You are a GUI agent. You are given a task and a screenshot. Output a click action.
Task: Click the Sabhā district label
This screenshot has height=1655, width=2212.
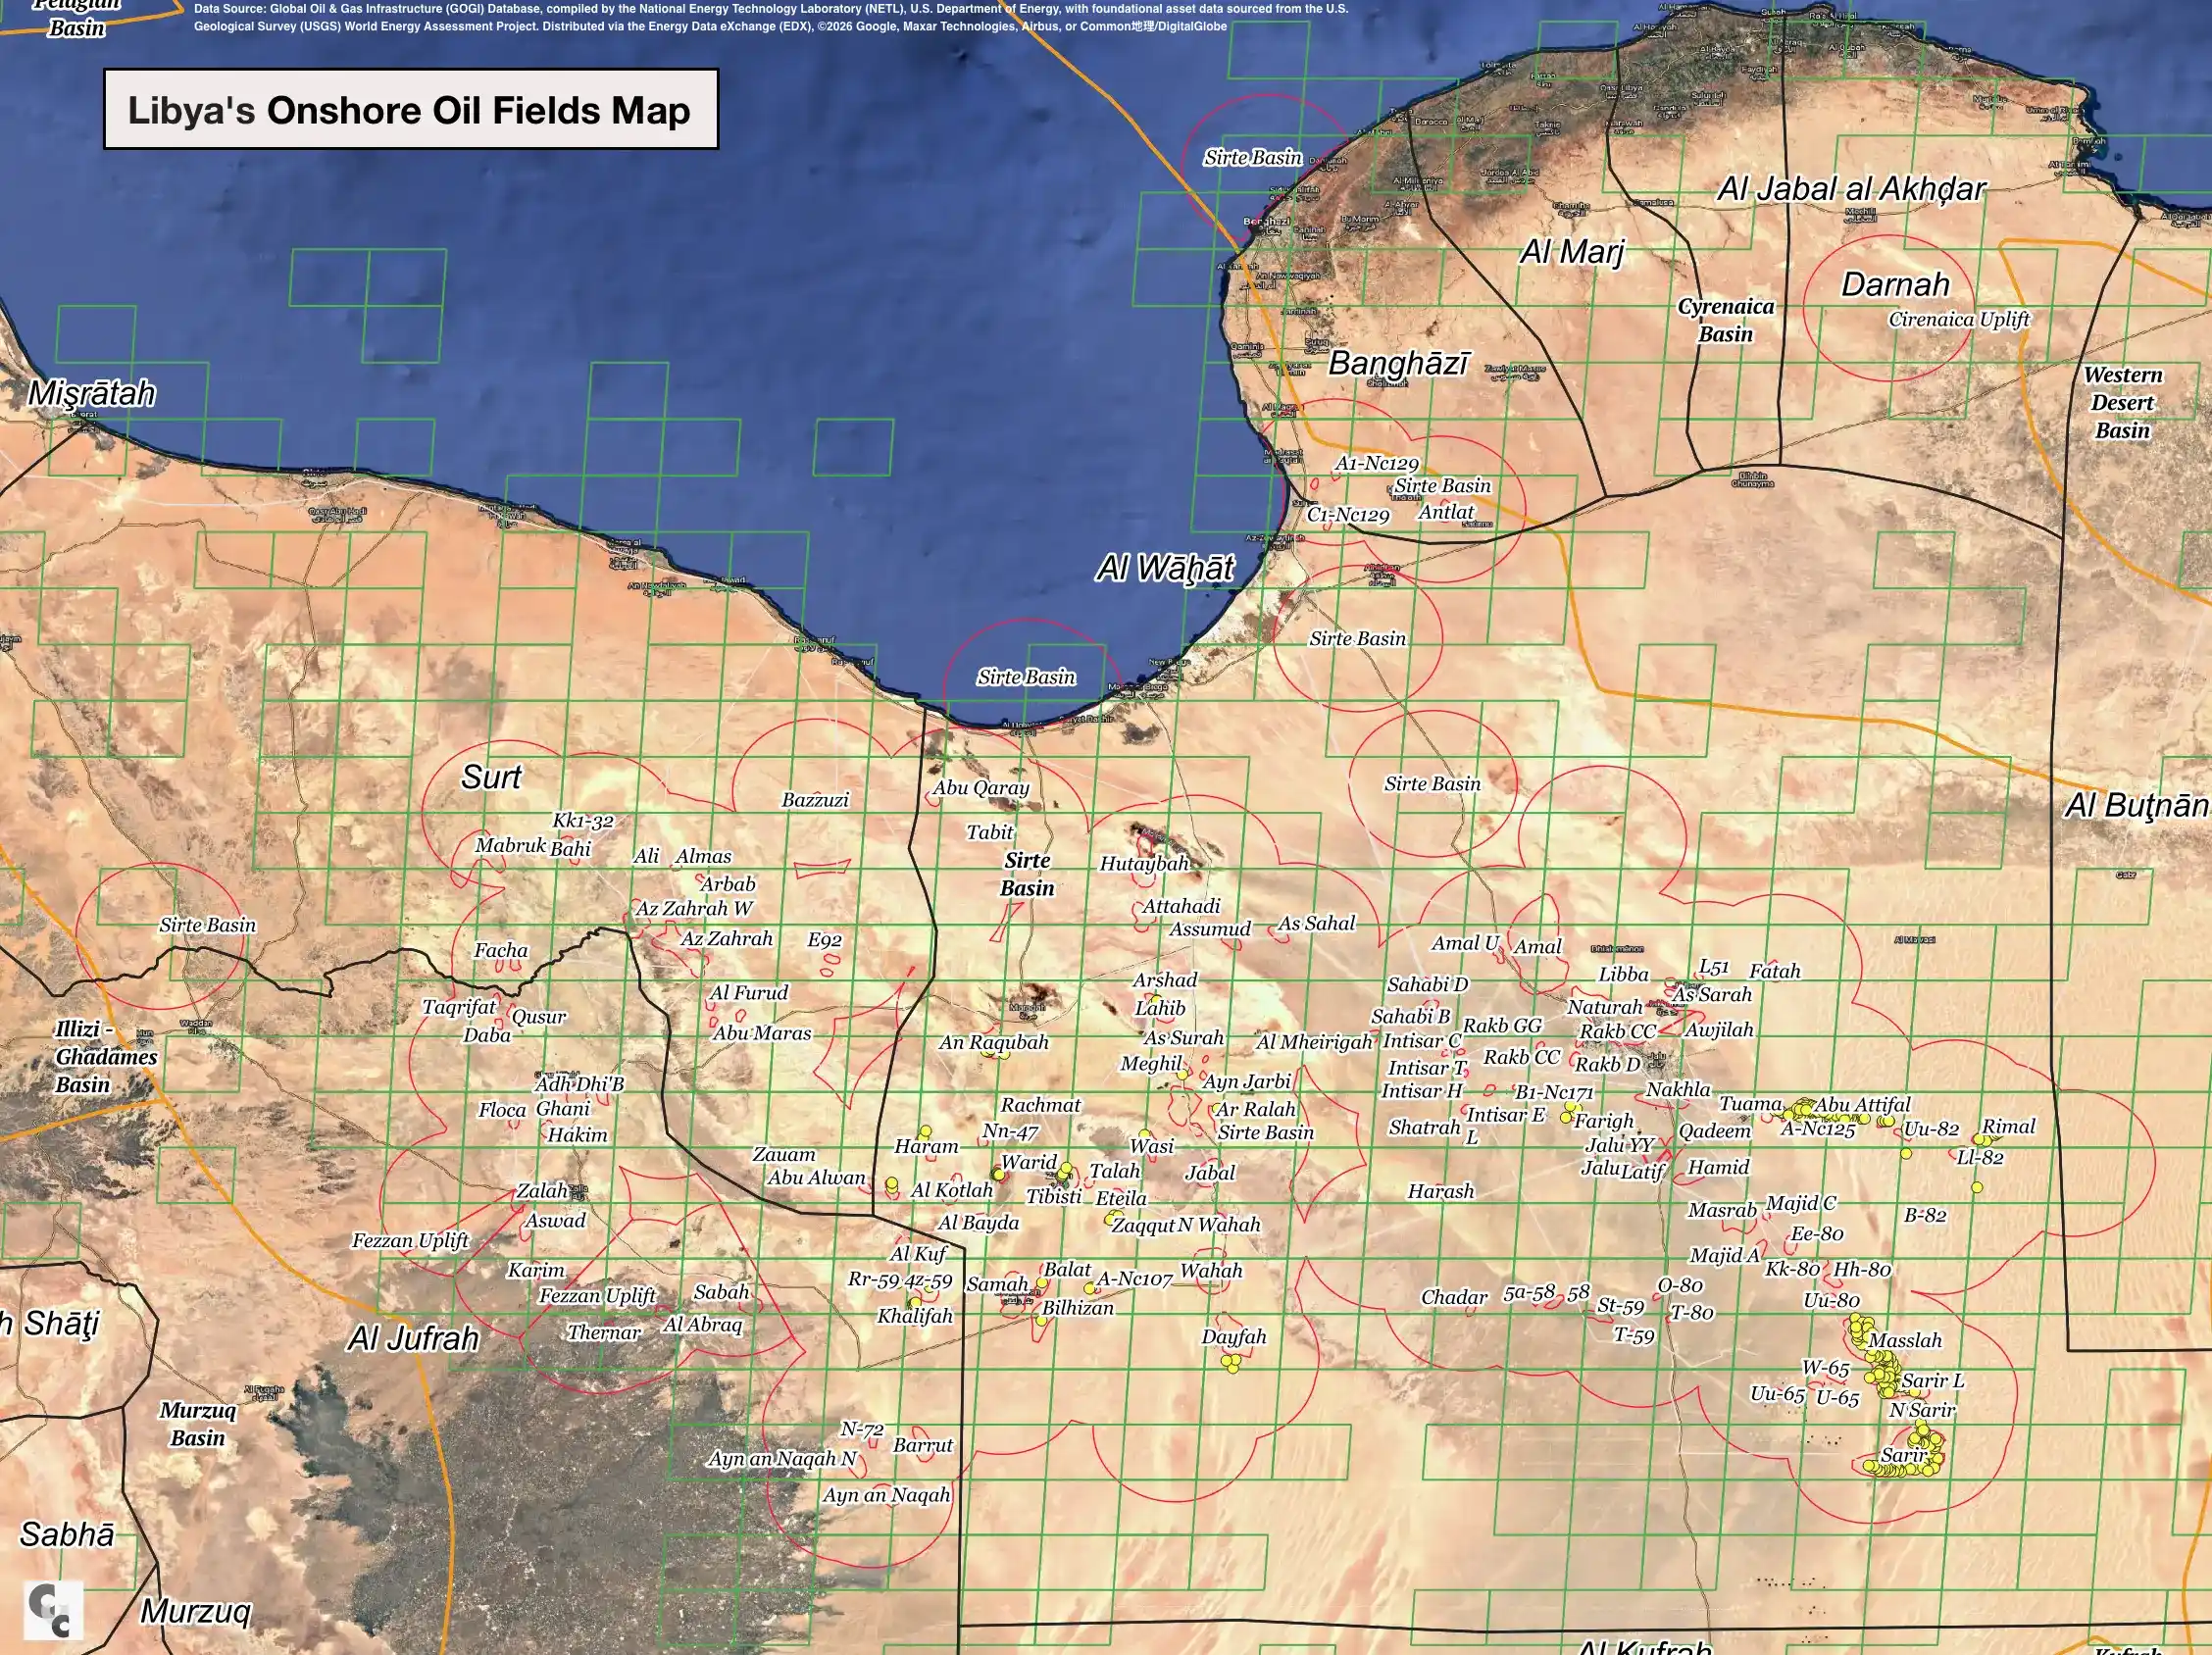click(x=67, y=1534)
